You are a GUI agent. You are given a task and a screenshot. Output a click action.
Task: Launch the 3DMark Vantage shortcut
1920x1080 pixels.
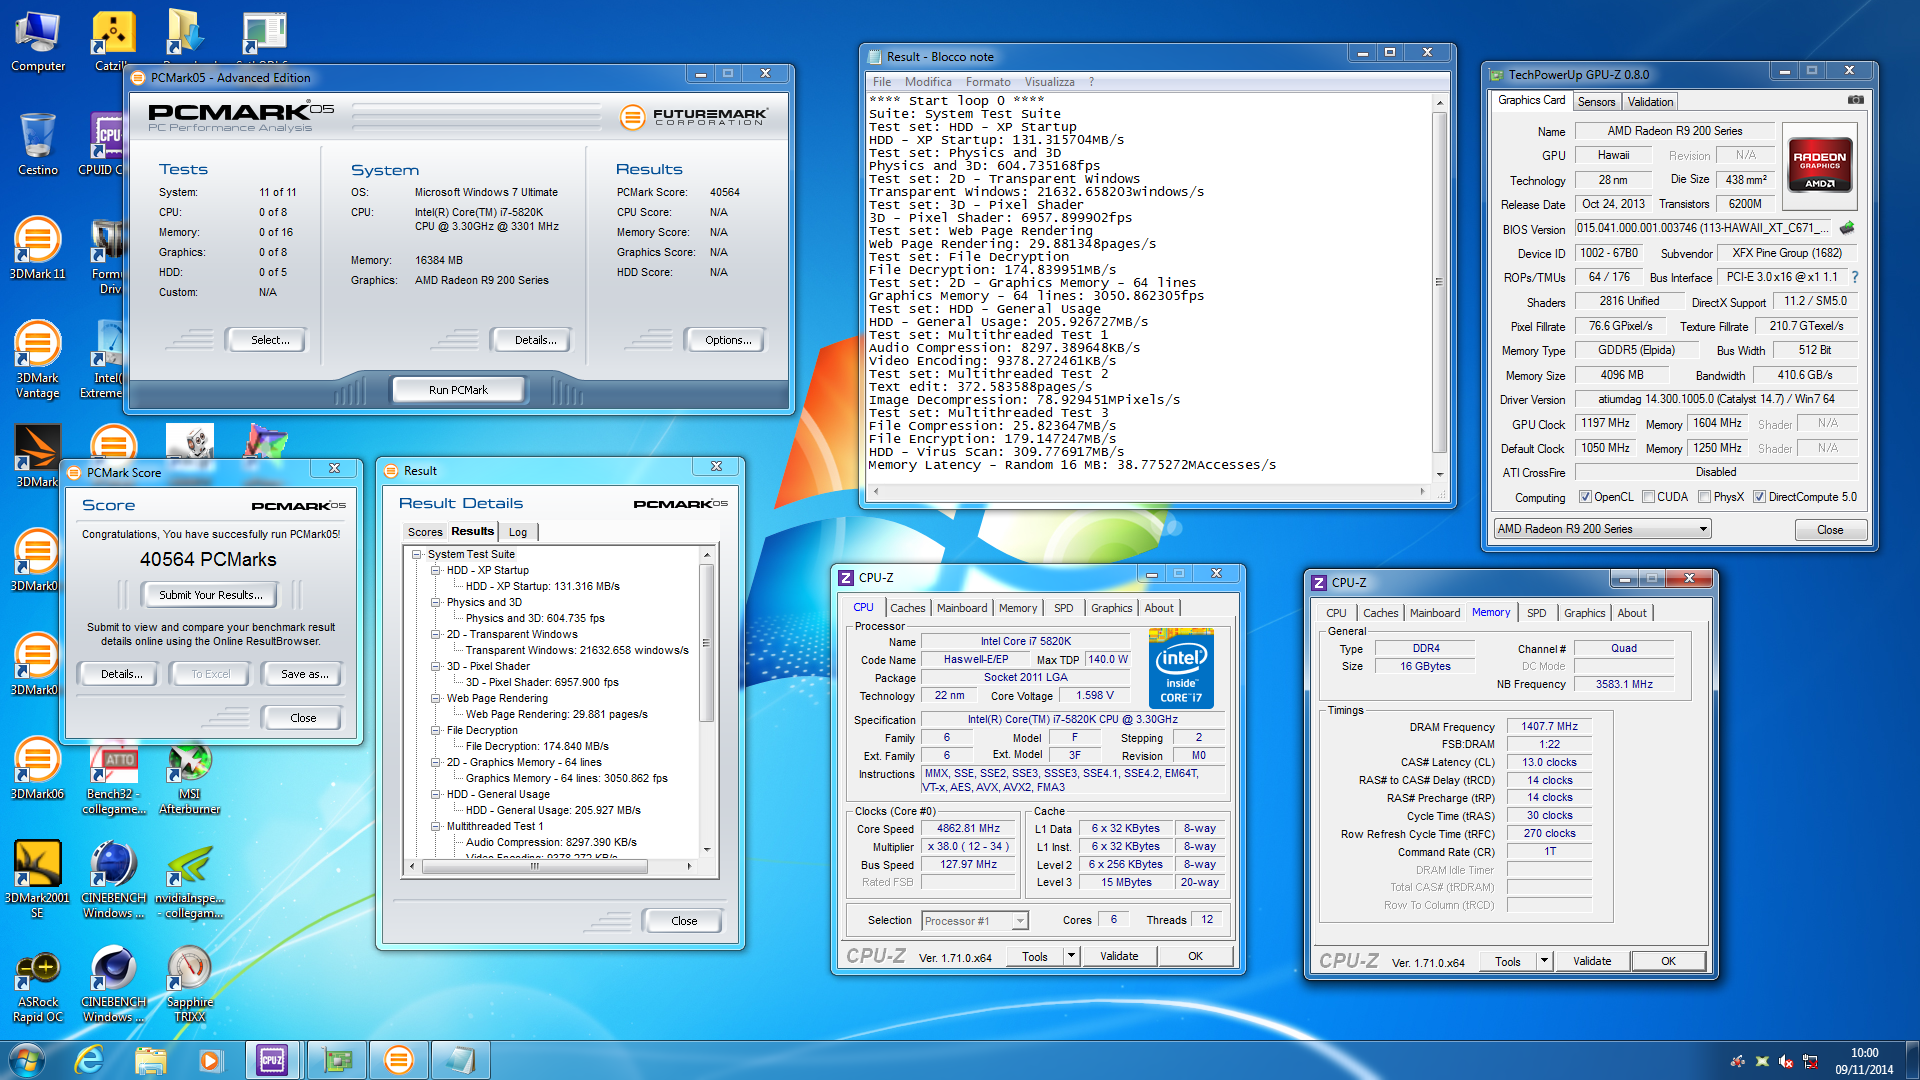coord(38,358)
